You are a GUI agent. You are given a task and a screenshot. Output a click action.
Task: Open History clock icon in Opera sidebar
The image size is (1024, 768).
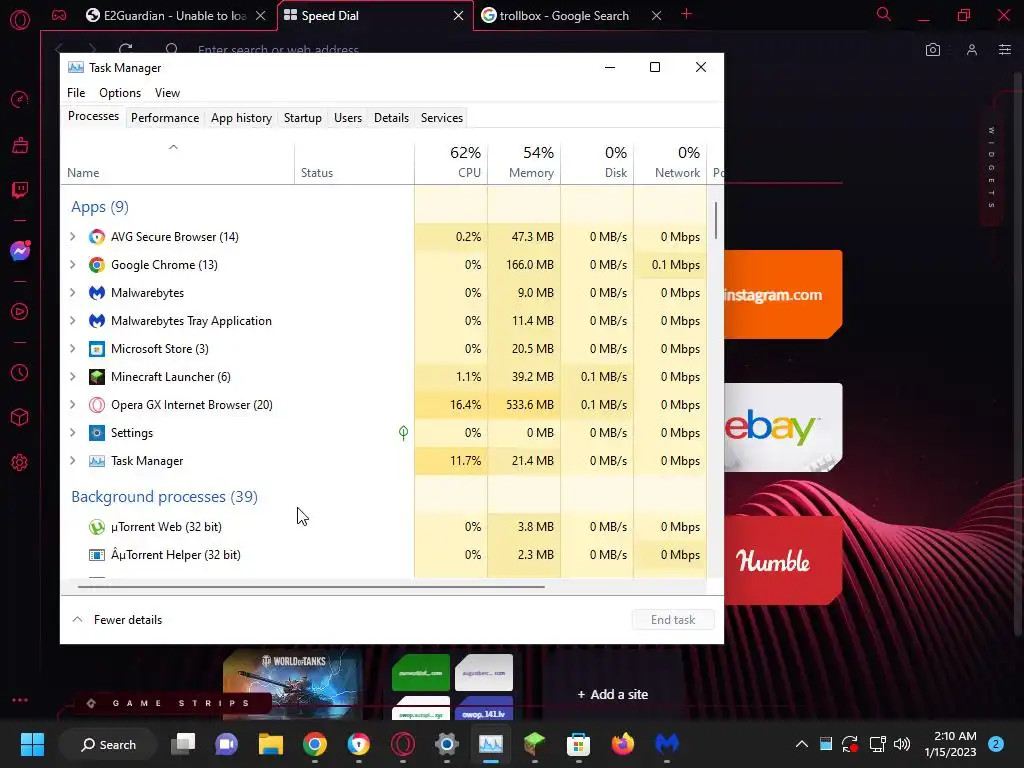coord(20,372)
